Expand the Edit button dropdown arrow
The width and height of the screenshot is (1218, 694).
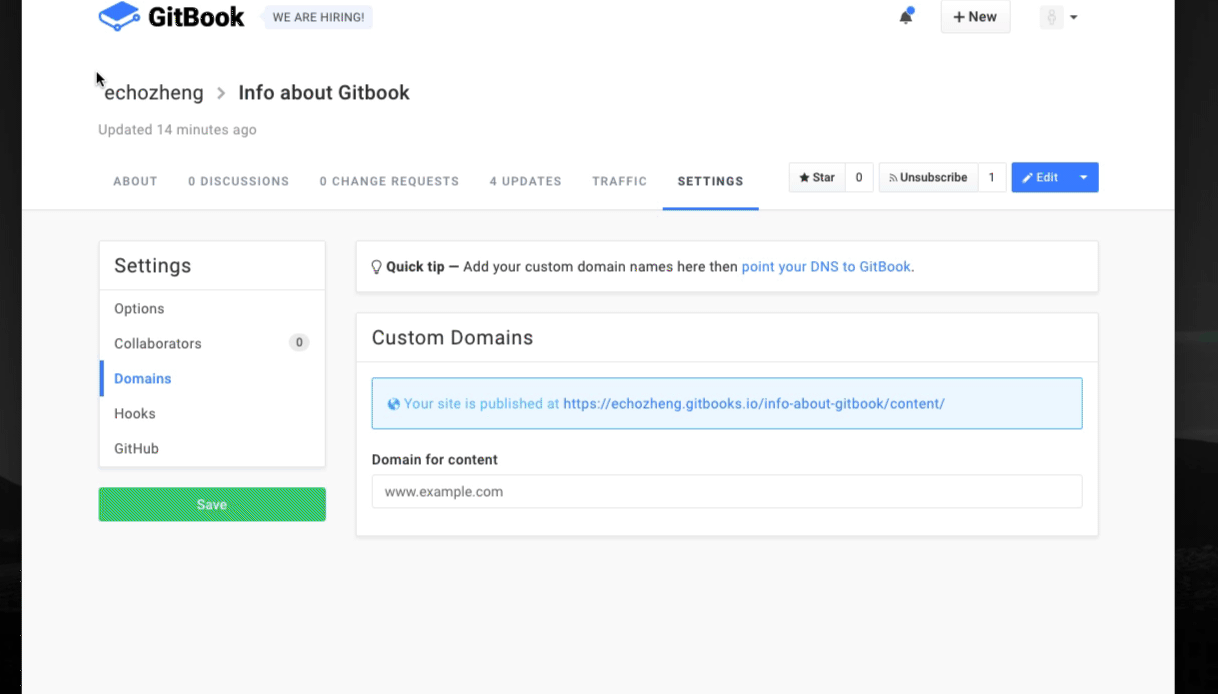(x=1084, y=177)
